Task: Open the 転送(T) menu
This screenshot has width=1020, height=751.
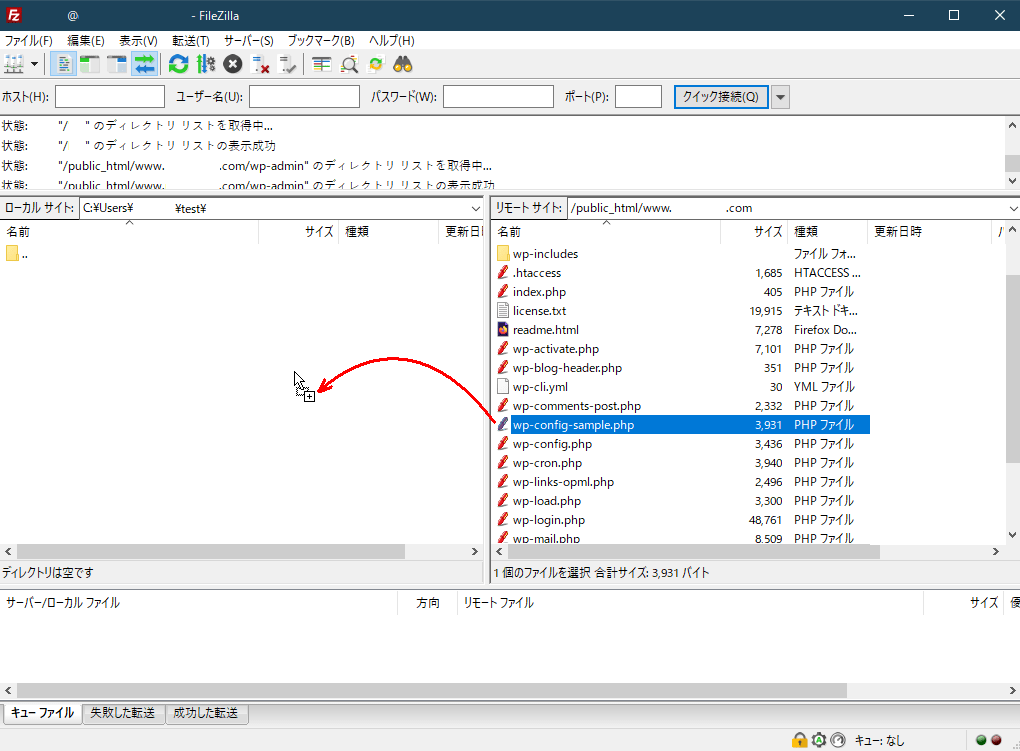Action: 191,40
